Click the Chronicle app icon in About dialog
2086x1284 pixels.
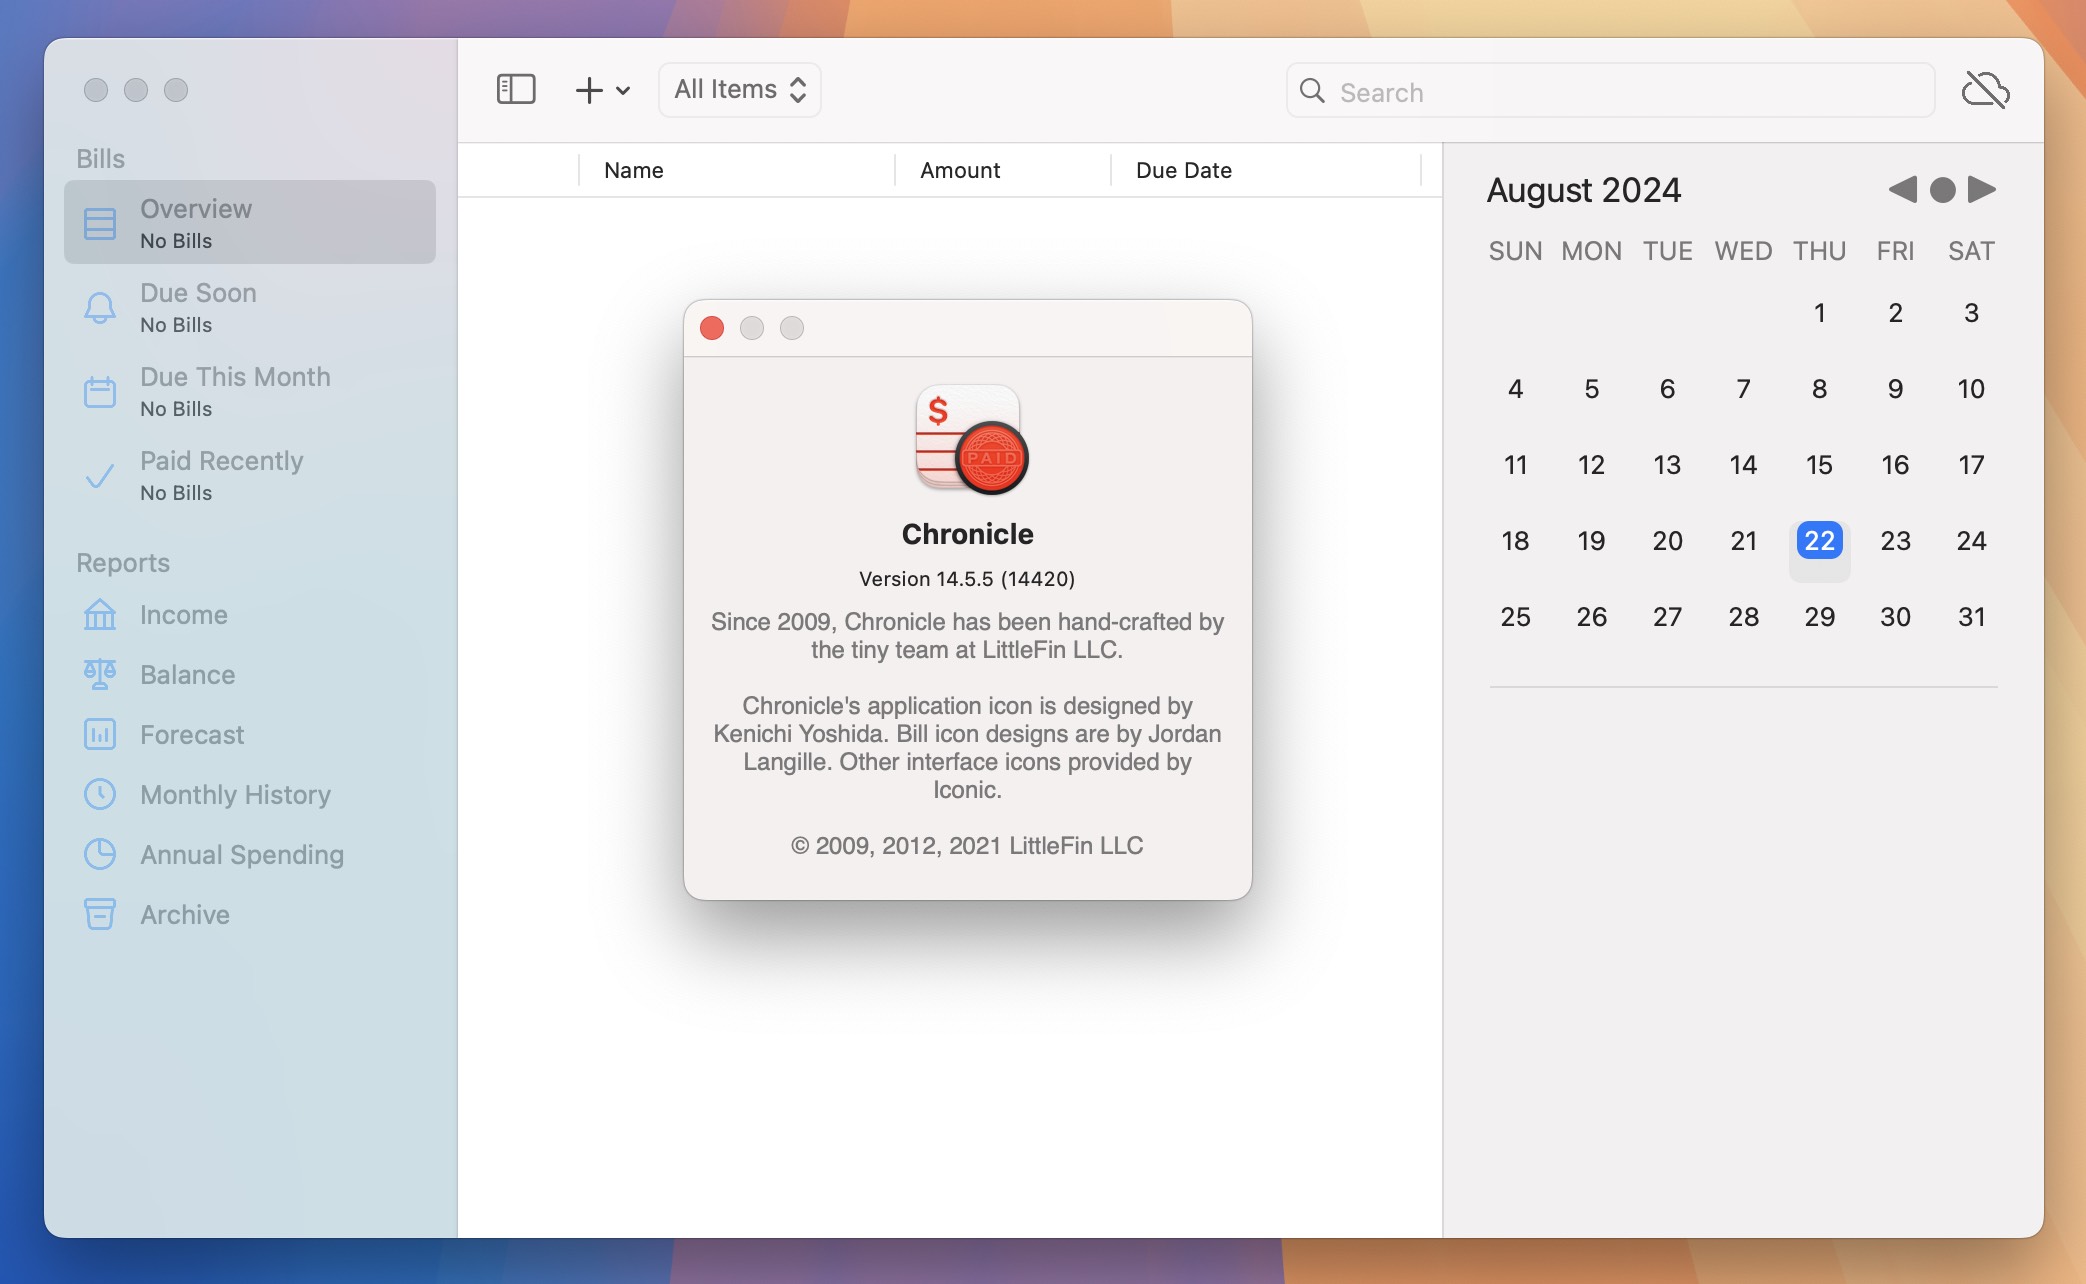(x=971, y=439)
